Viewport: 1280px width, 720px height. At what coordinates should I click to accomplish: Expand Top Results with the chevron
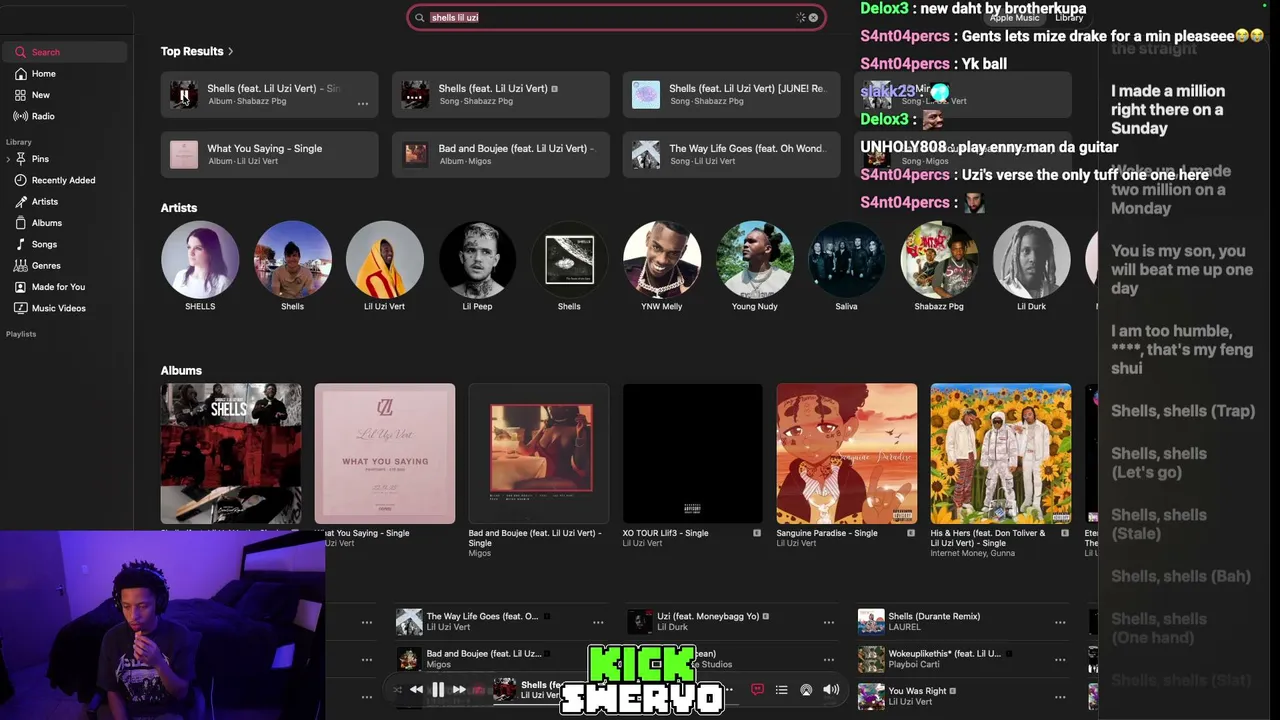tap(231, 51)
